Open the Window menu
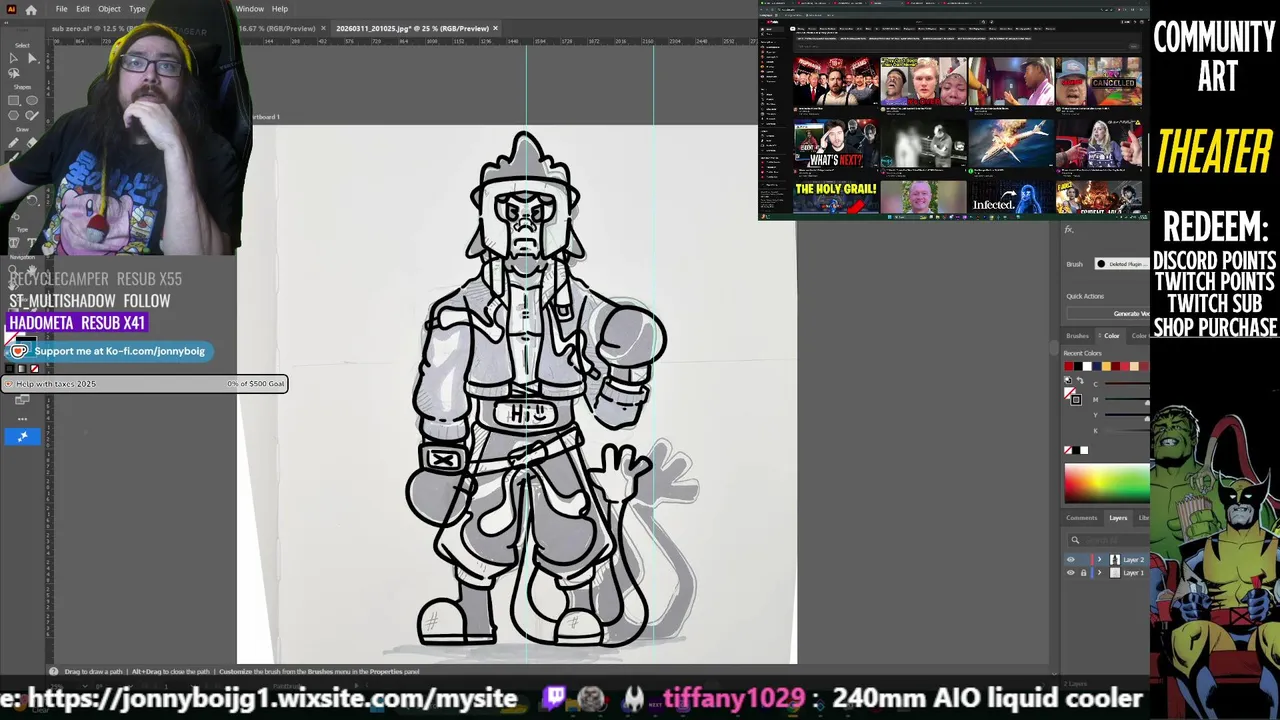Viewport: 1280px width, 720px height. (249, 9)
